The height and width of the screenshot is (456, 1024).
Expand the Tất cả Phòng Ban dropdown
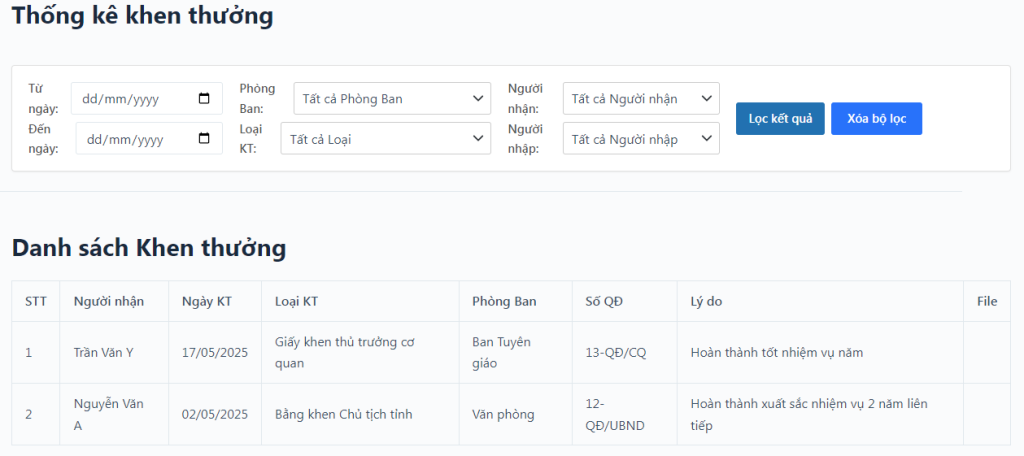coord(392,99)
